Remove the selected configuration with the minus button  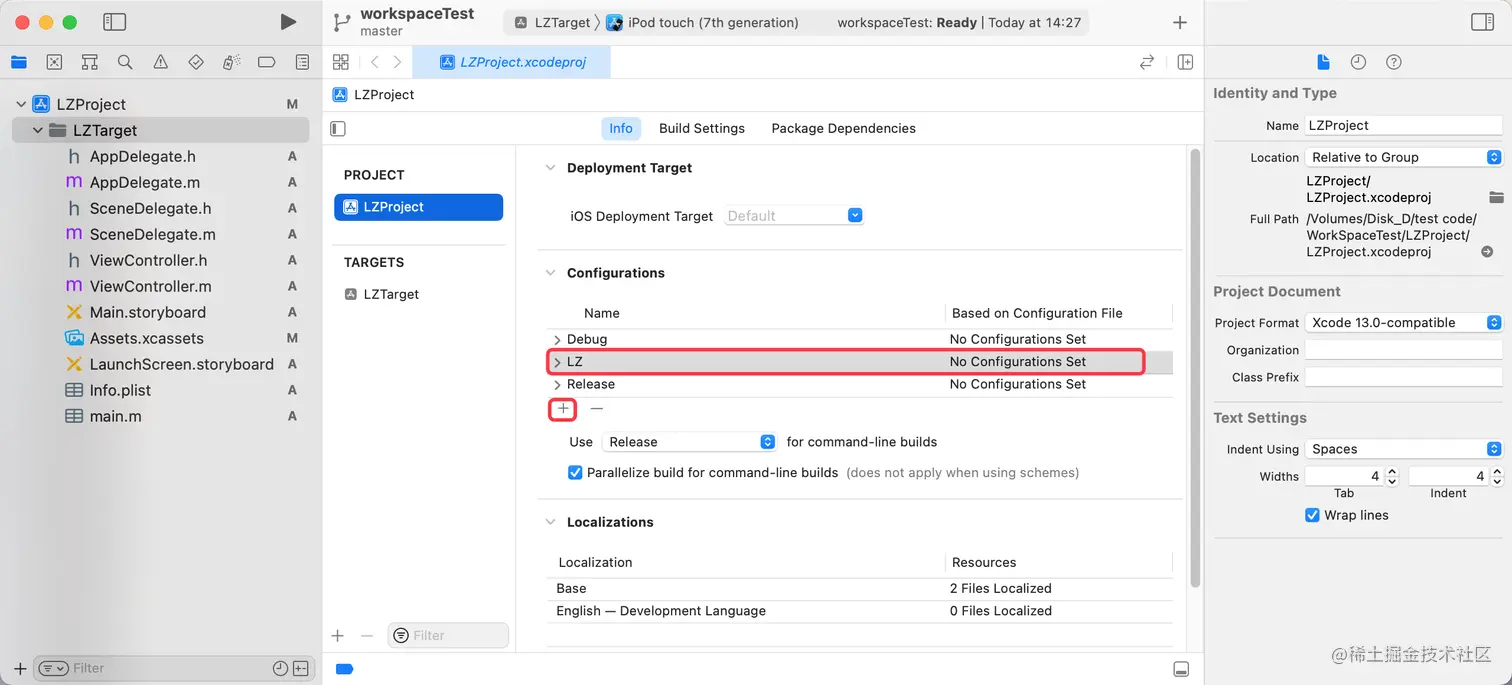click(x=596, y=409)
